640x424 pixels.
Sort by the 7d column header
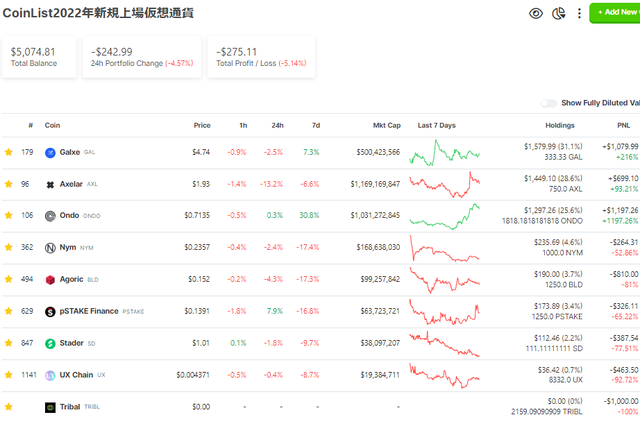[316, 125]
